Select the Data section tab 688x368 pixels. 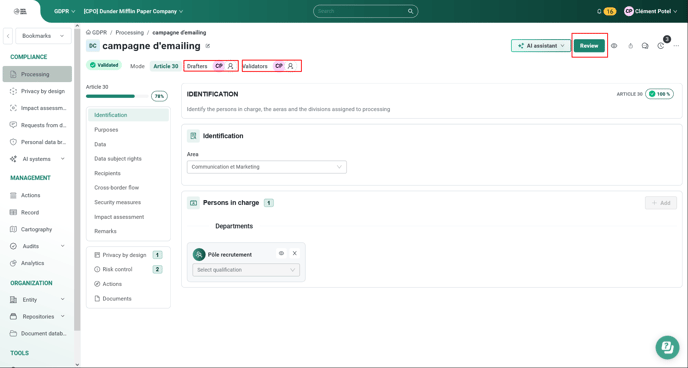[x=128, y=144]
